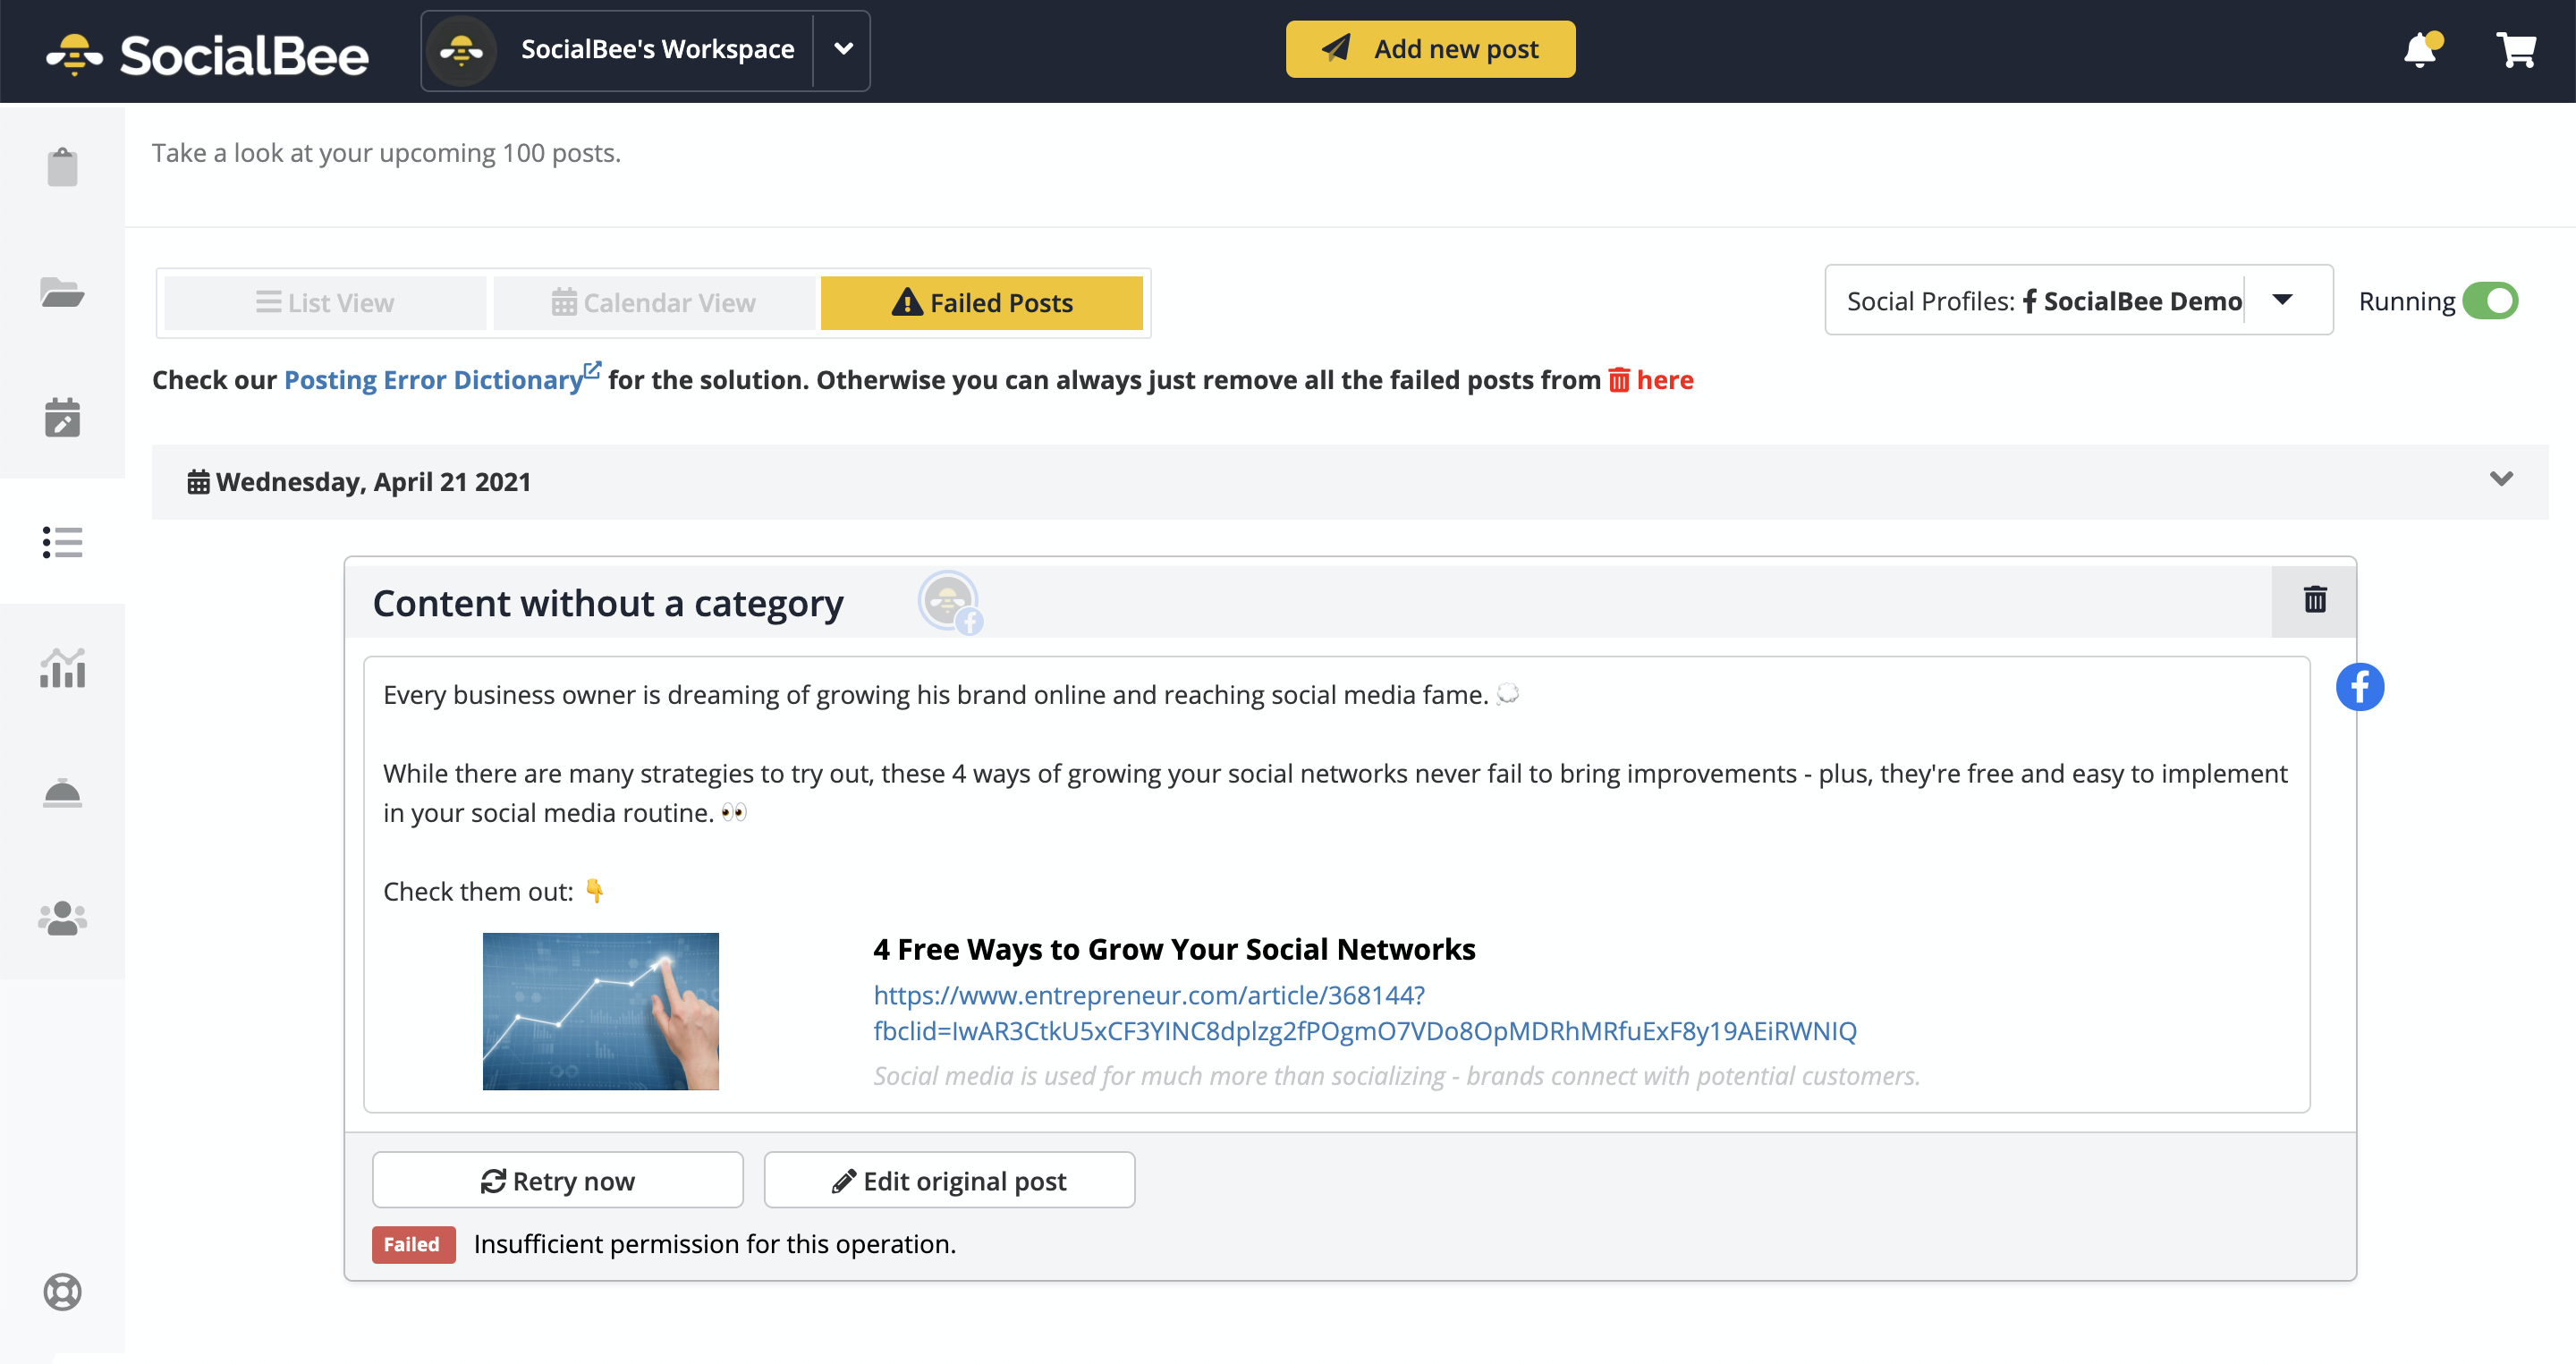Expand the Wednesday April 21 2021 section
This screenshot has height=1364, width=2576.
click(2503, 479)
